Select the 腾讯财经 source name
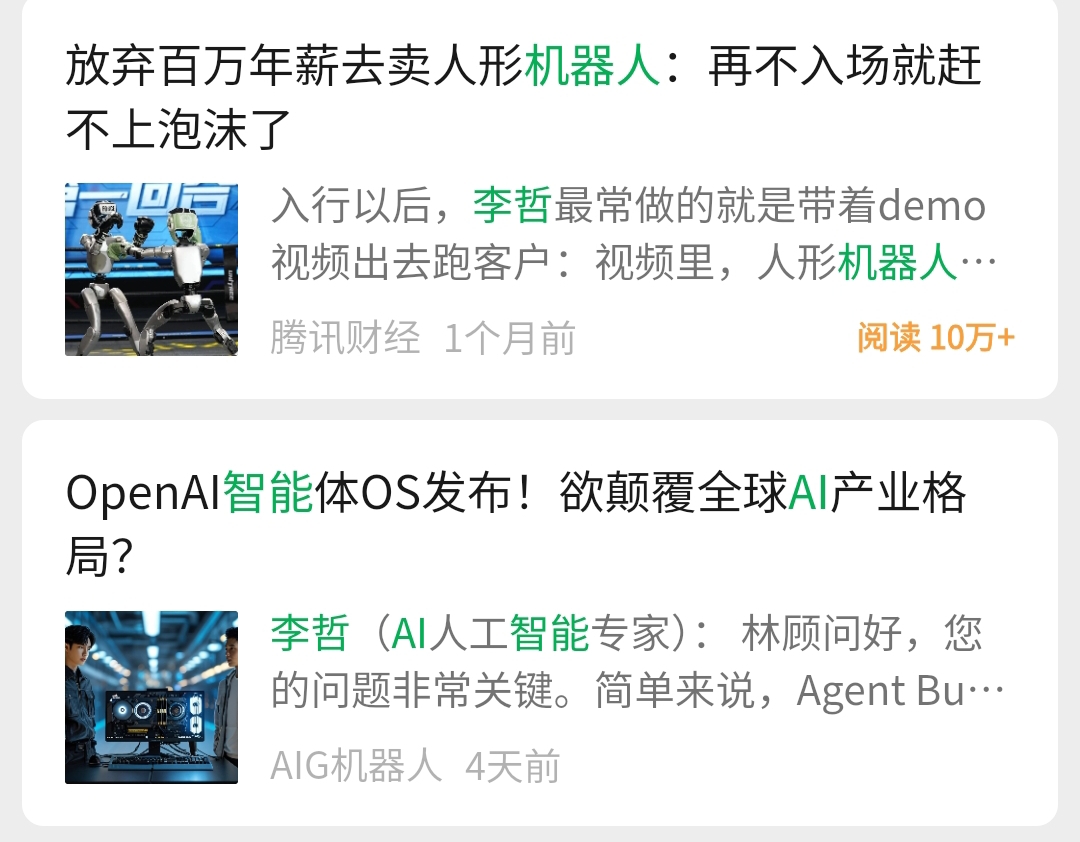The image size is (1080, 842). click(x=345, y=338)
